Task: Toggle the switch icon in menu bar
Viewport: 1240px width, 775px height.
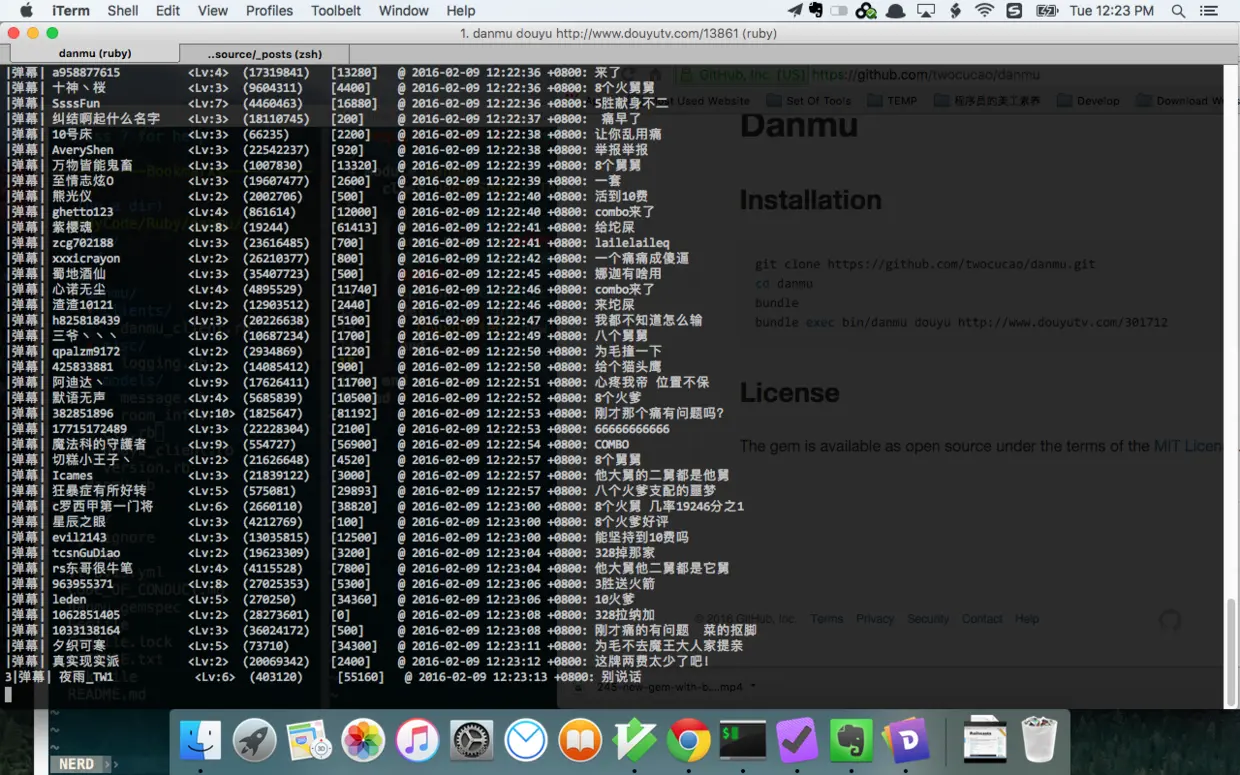Action: coord(840,11)
